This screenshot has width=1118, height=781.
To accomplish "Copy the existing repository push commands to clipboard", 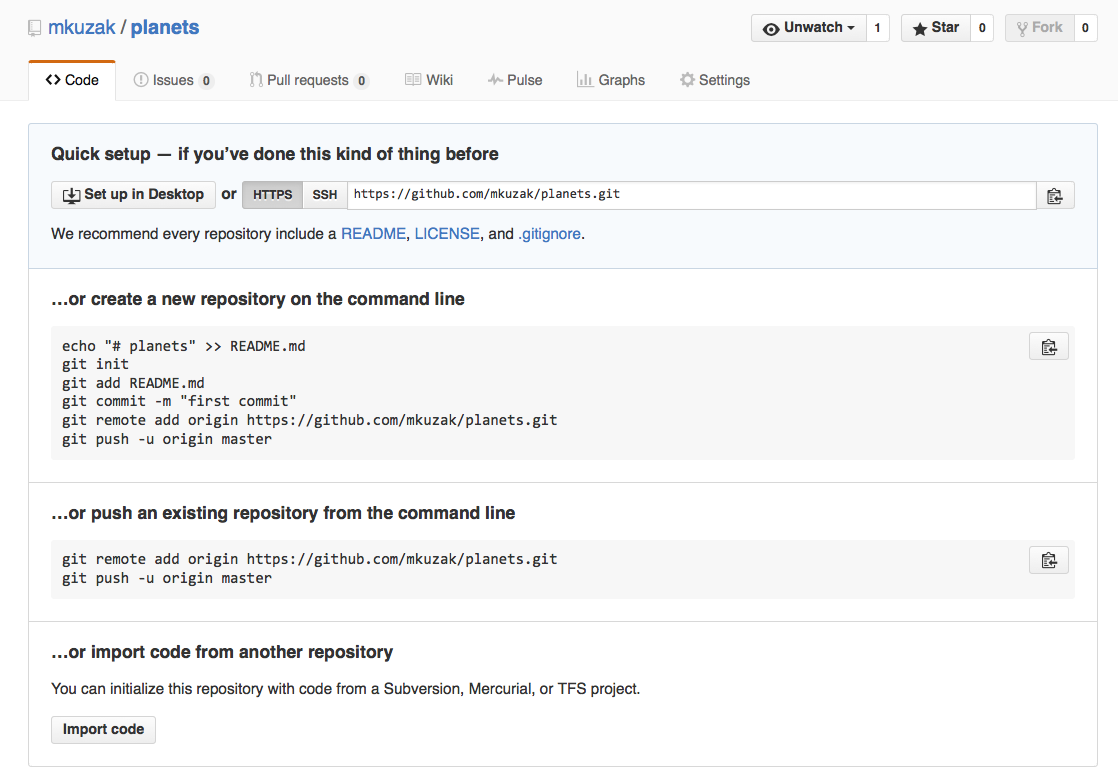I will tap(1048, 559).
